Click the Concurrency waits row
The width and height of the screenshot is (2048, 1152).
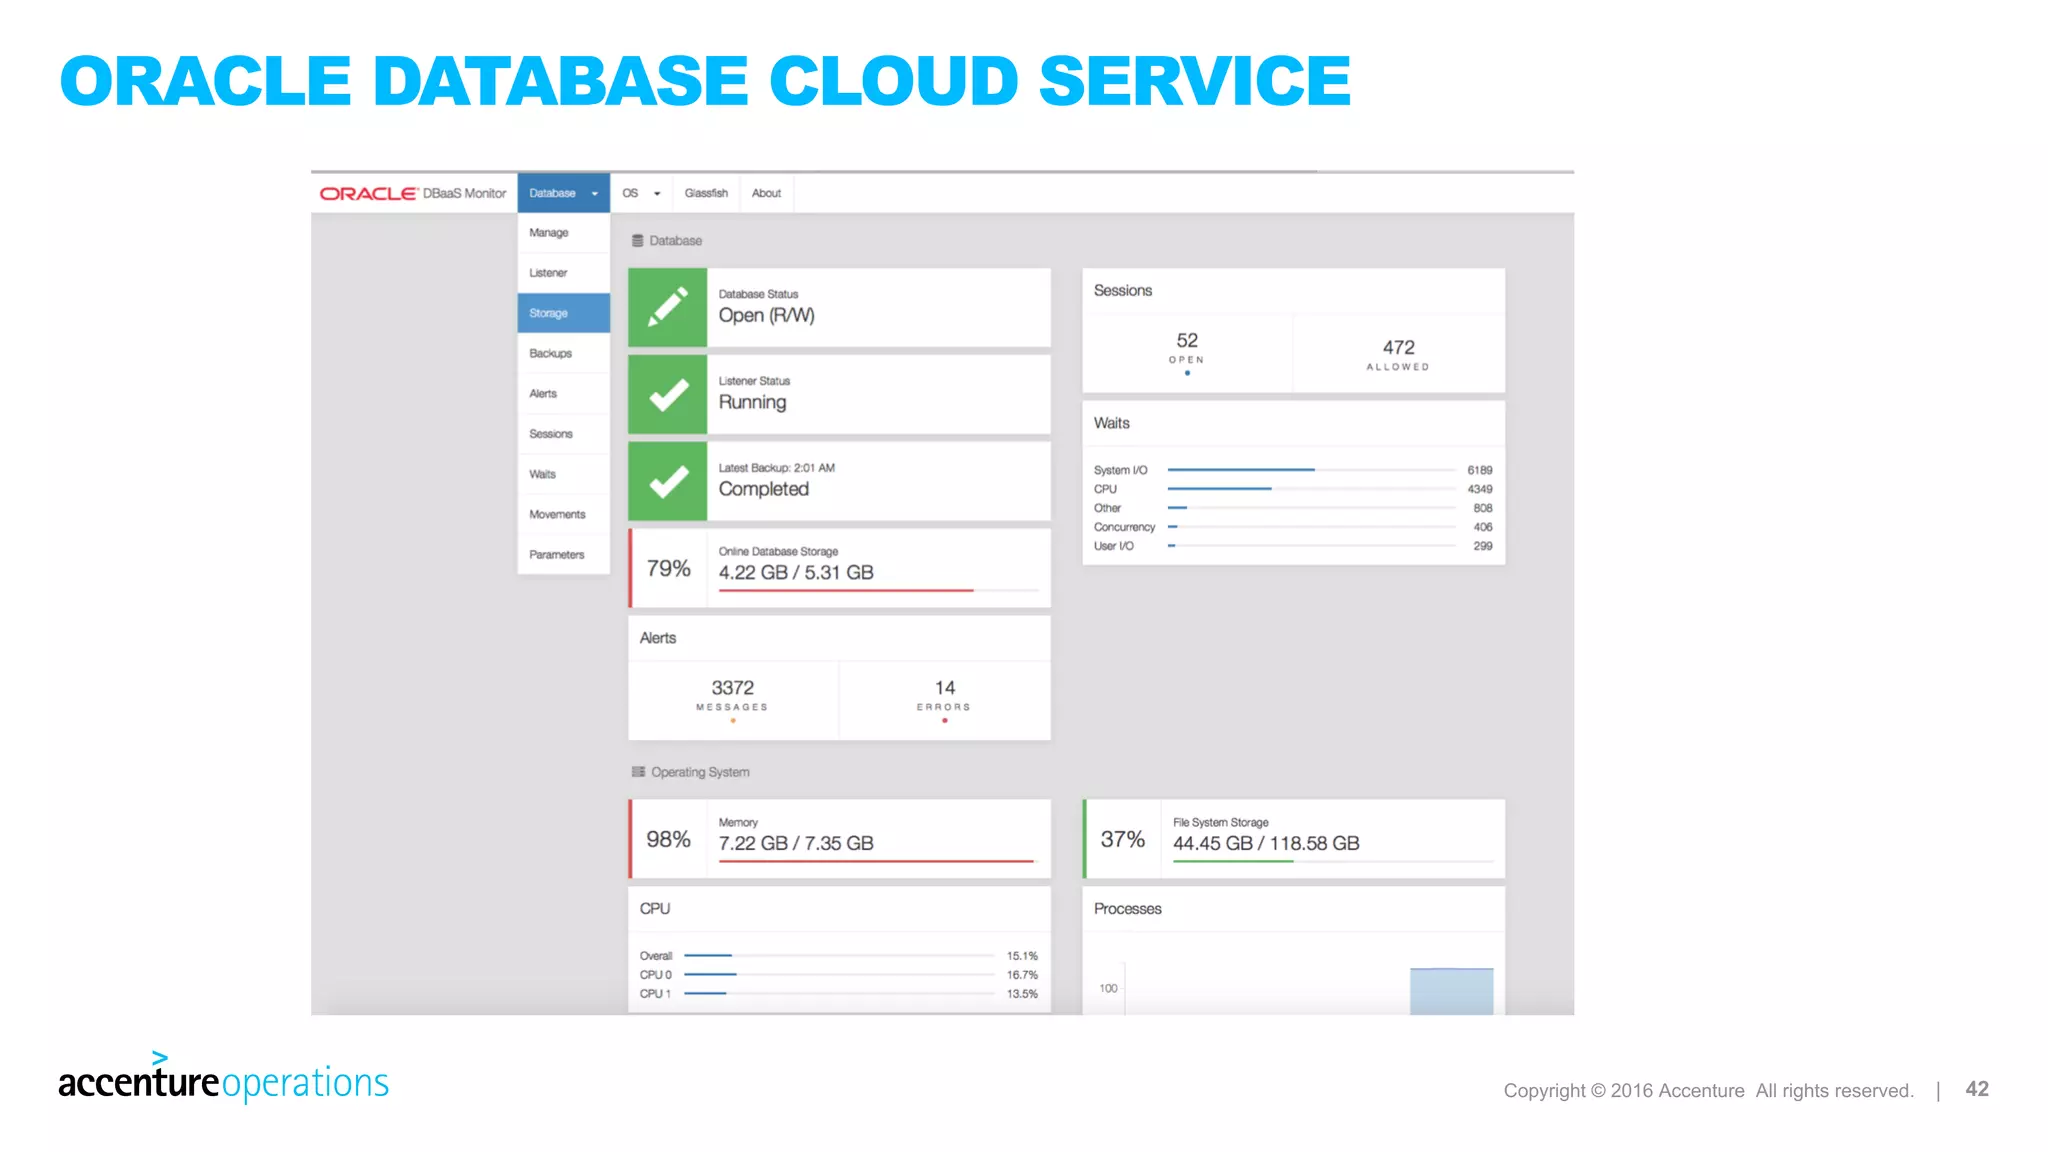(1293, 527)
